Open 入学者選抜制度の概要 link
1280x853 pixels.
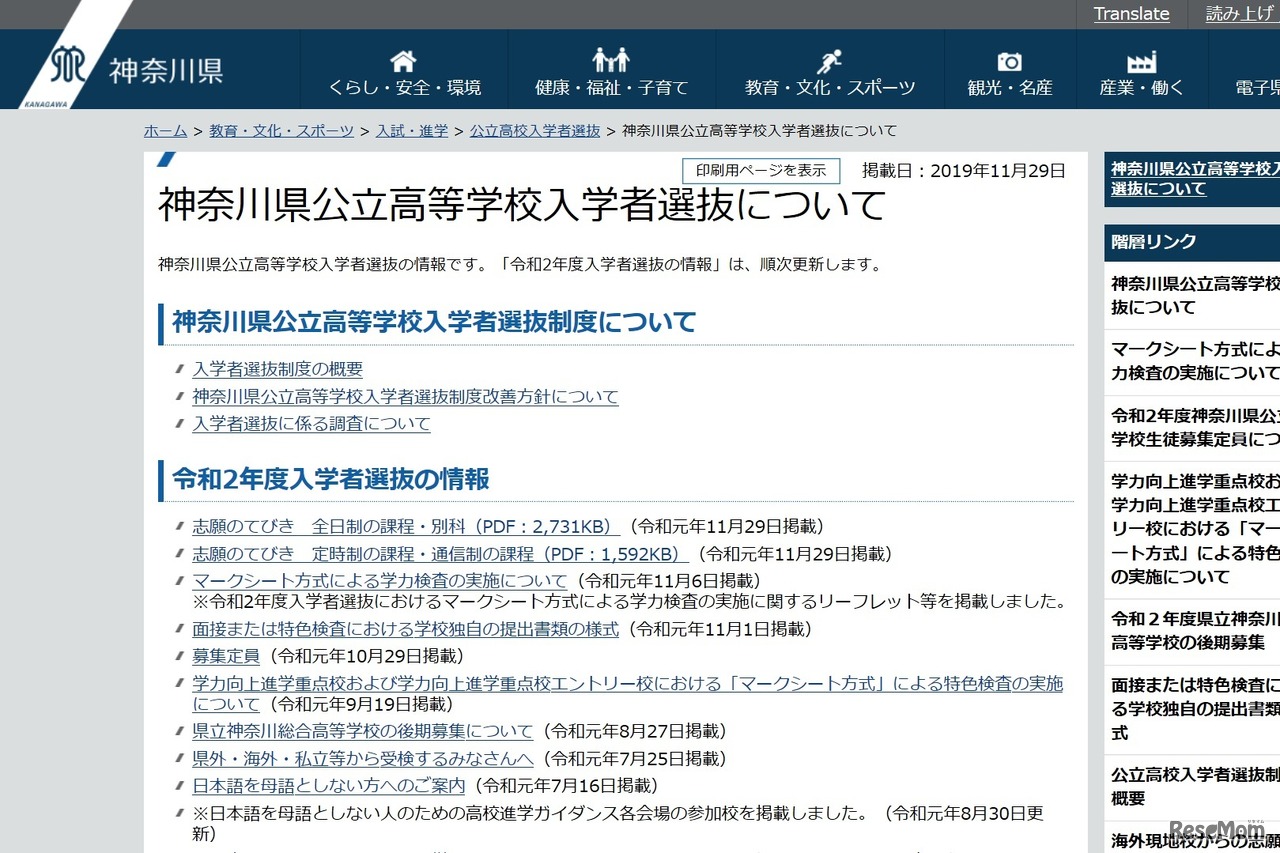point(277,369)
